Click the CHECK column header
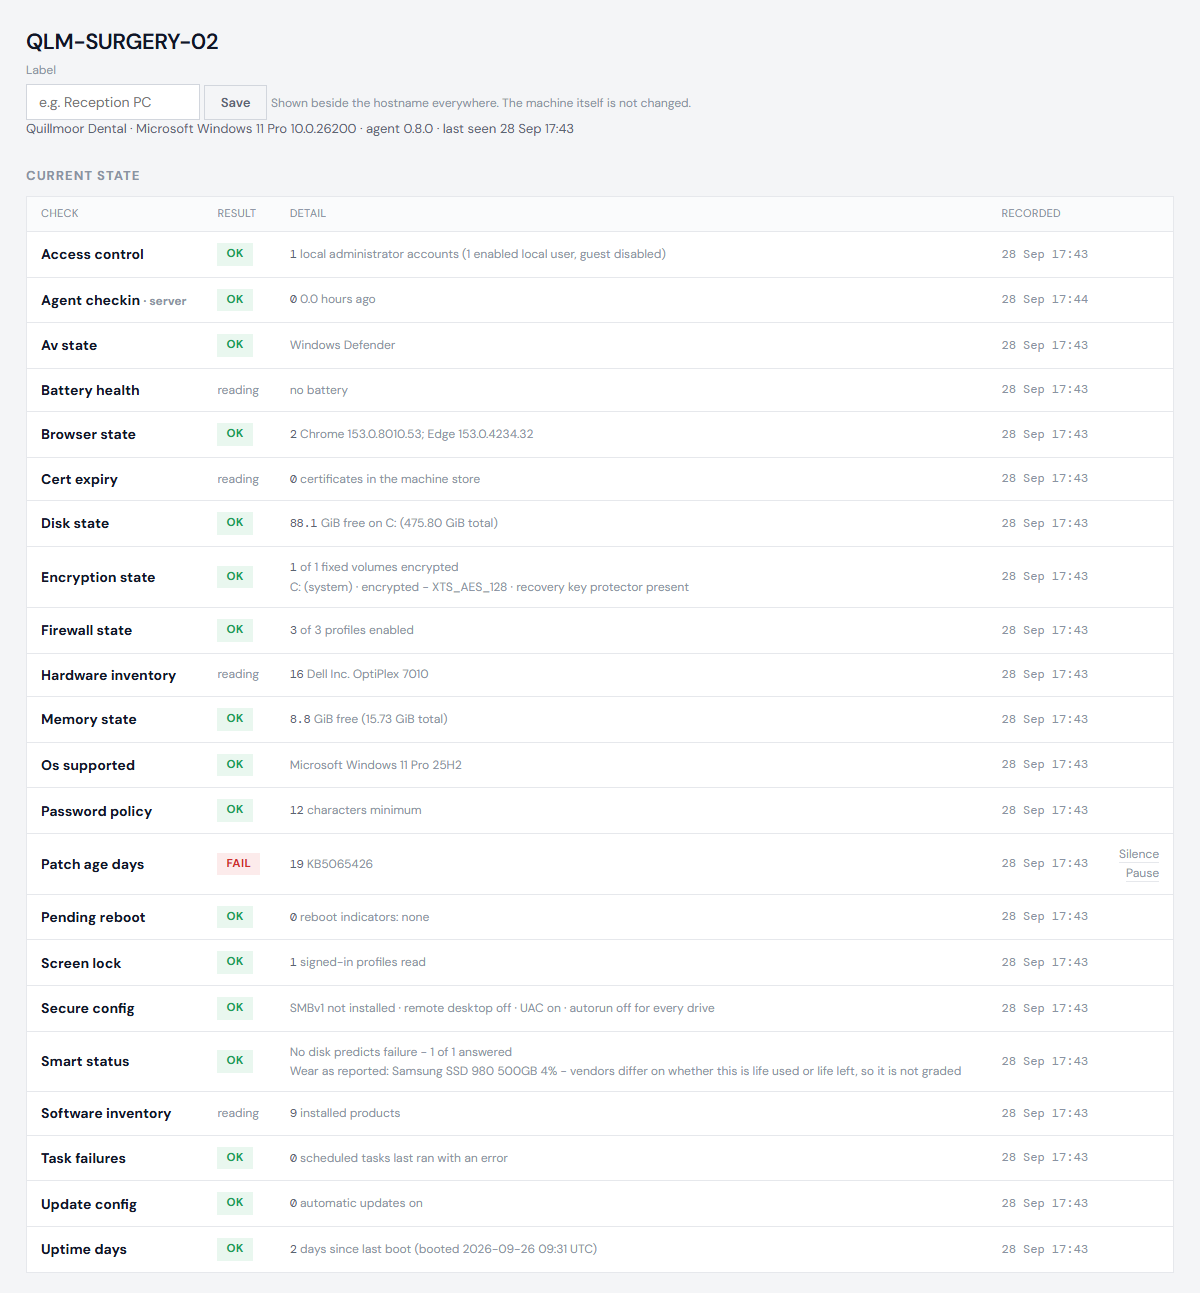The height and width of the screenshot is (1293, 1200). pos(60,213)
